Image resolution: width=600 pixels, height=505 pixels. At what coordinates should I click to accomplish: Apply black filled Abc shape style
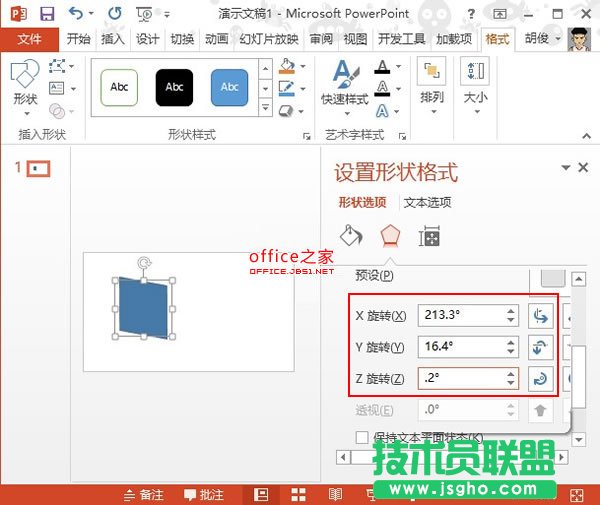pos(174,88)
